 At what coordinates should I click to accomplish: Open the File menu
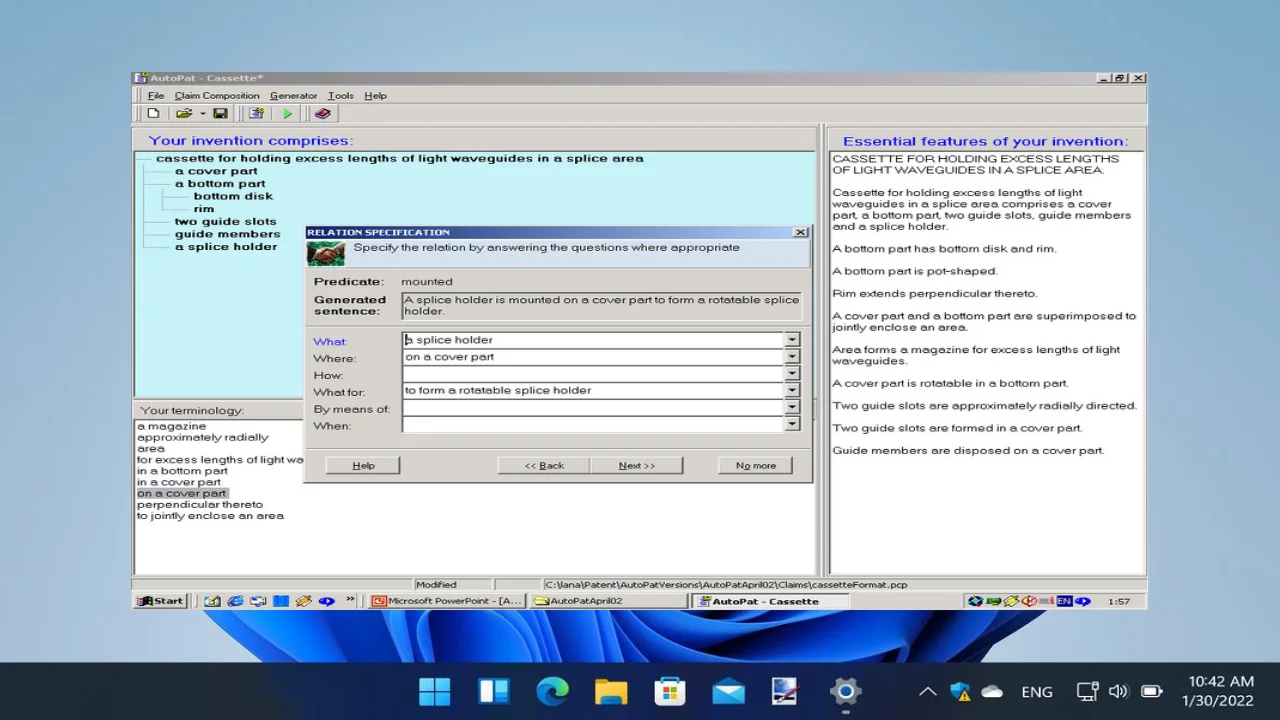[x=156, y=96]
